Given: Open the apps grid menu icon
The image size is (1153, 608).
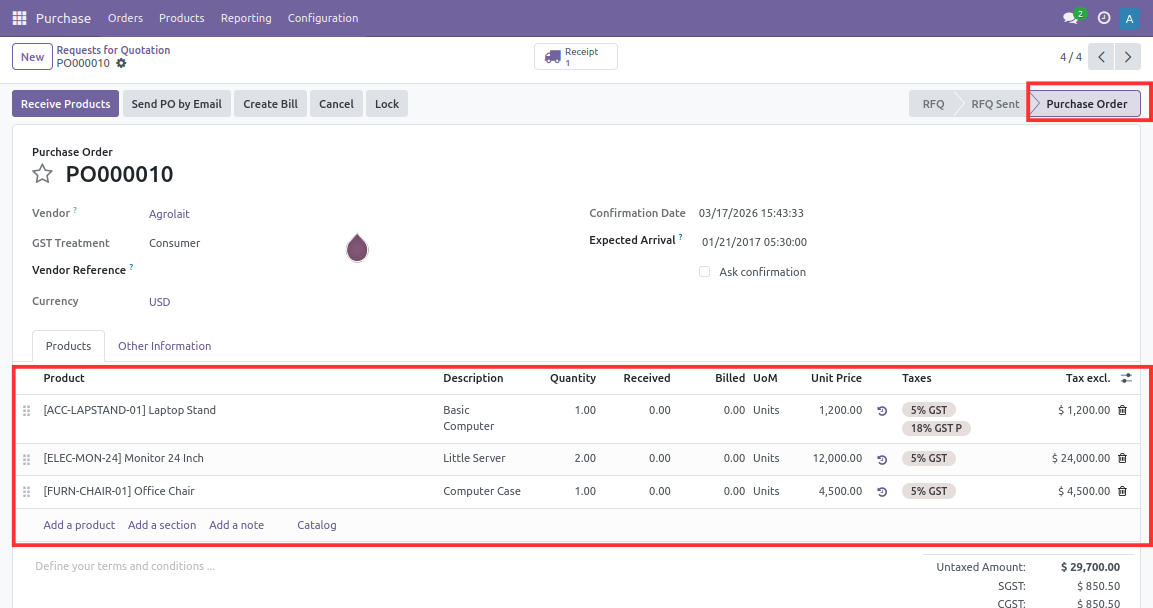Looking at the screenshot, I should [20, 18].
